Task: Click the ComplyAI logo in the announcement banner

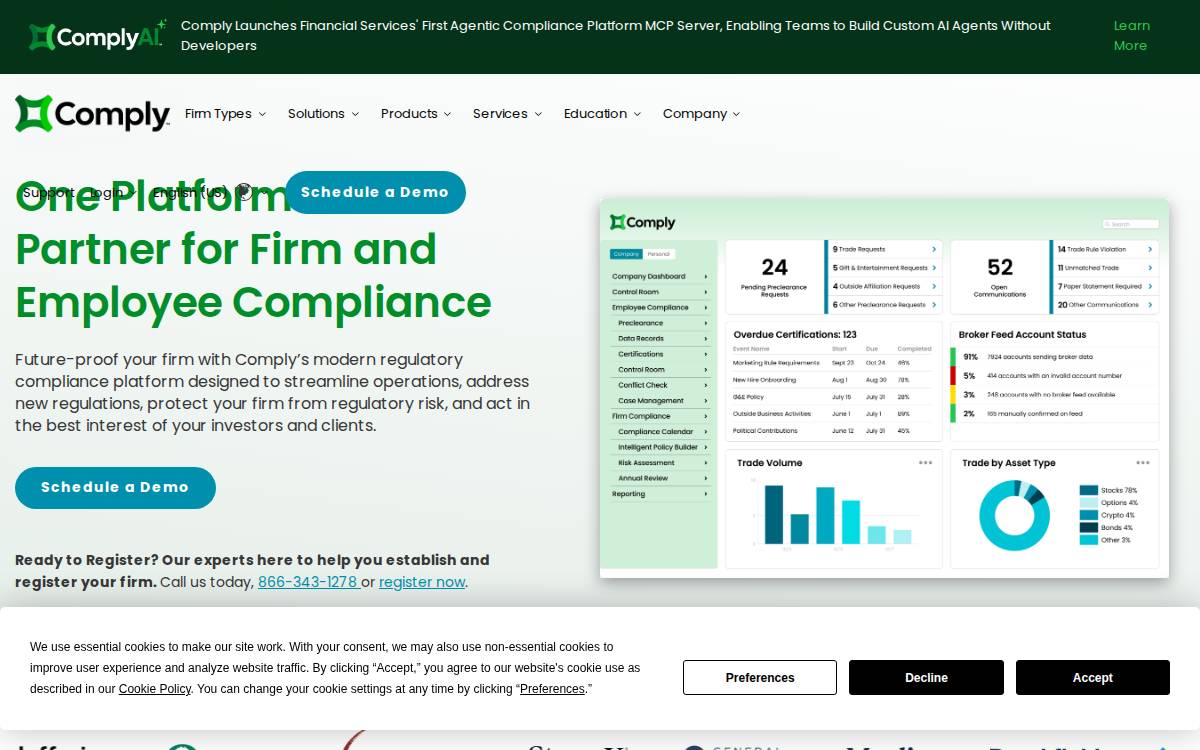Action: (98, 36)
